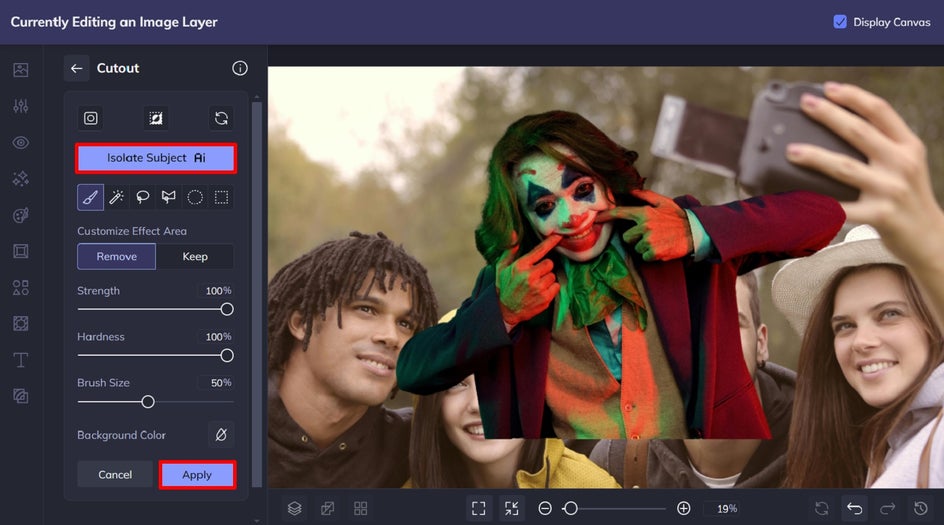
Task: Select Keep effect area mode
Action: tap(195, 256)
